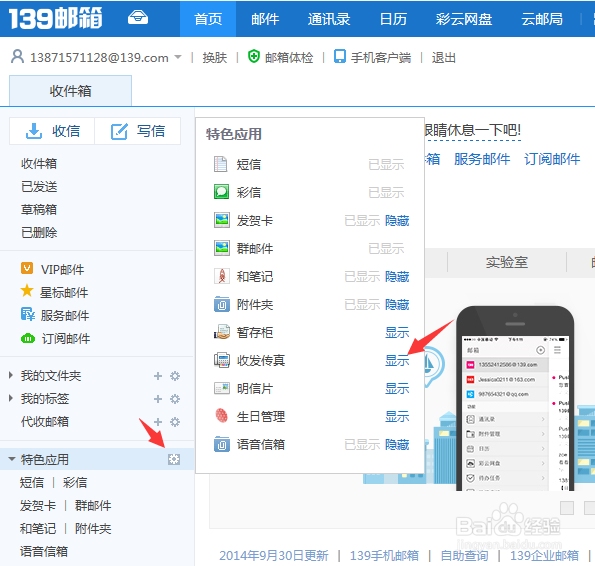The width and height of the screenshot is (595, 566).
Task: Click gear icon next to 我的文件夹
Action: 175,376
